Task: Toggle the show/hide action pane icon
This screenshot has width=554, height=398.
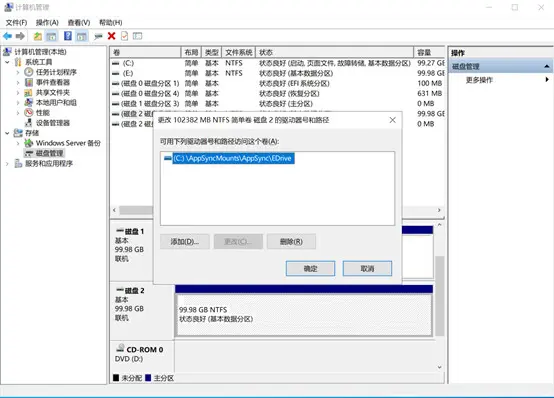Action: click(x=82, y=36)
